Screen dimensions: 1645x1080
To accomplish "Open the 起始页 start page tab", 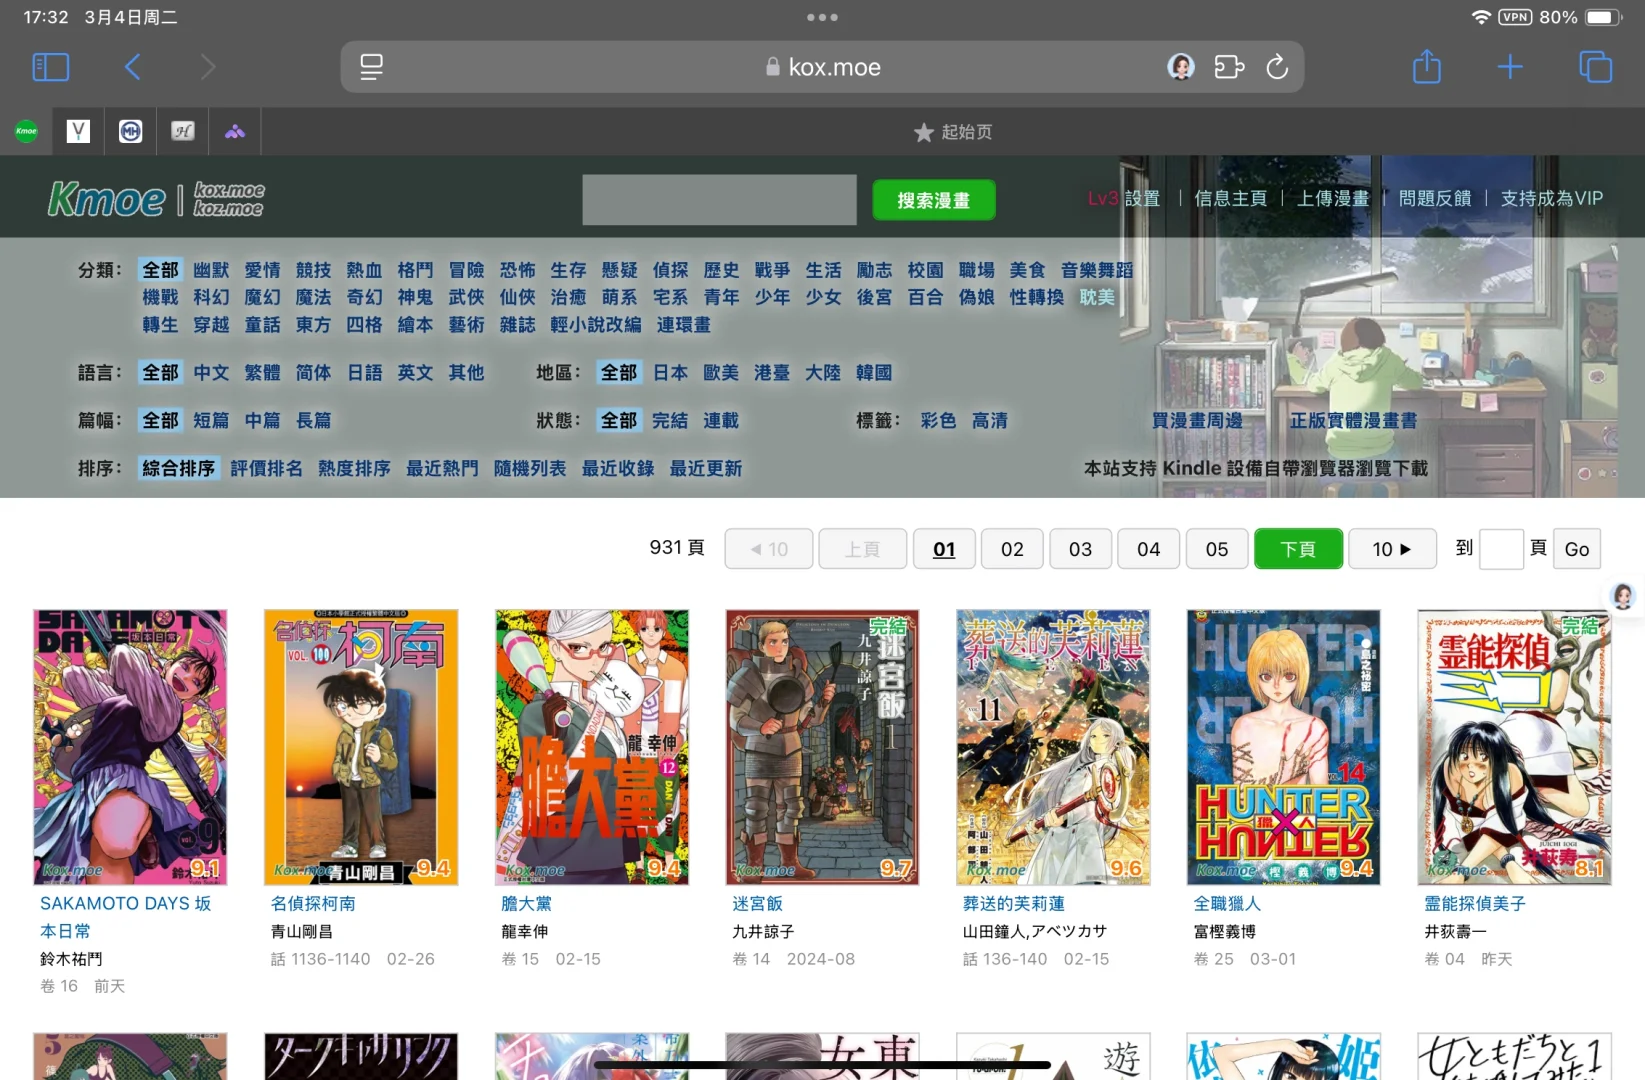I will [952, 131].
